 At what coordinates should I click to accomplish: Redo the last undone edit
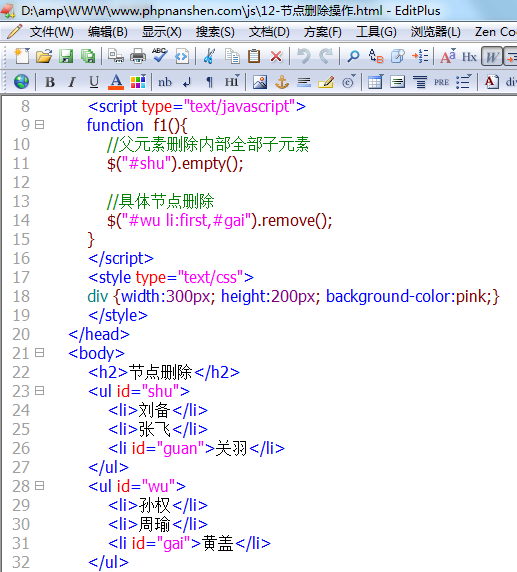click(x=326, y=57)
